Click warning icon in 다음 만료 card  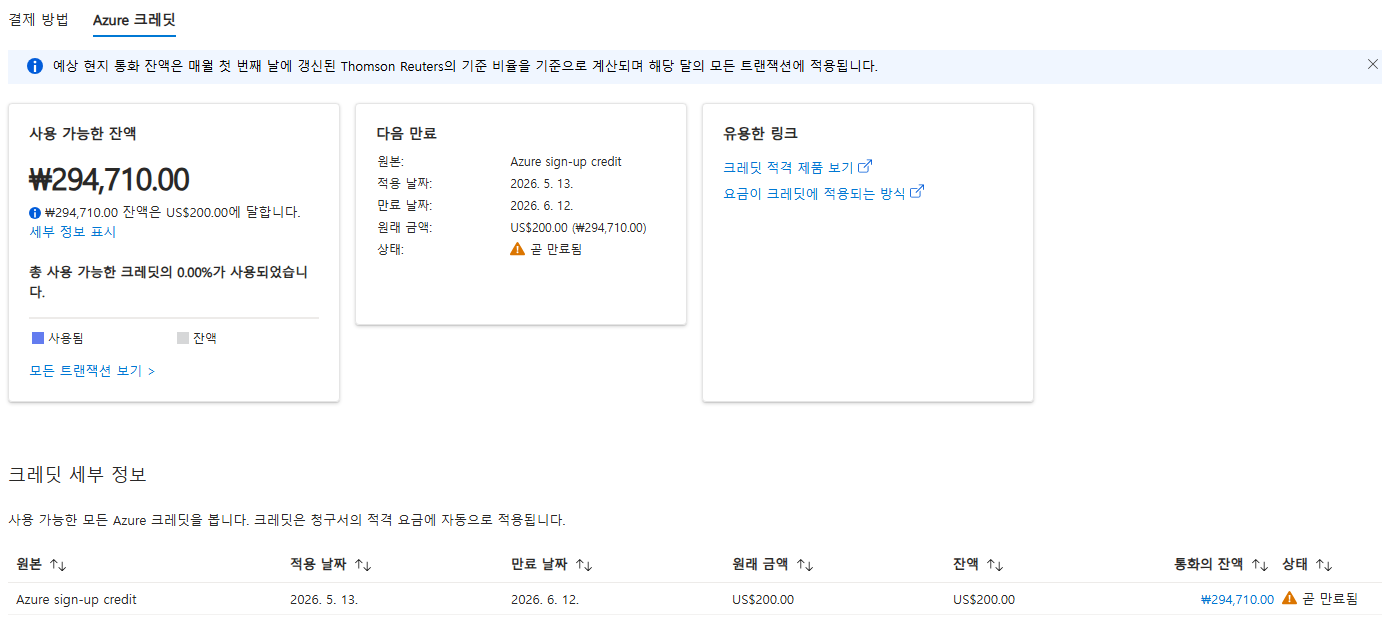pos(517,249)
